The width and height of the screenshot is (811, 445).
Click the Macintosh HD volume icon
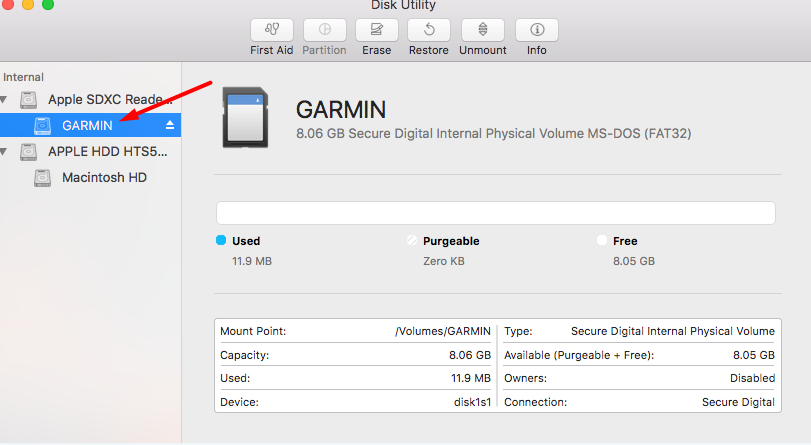pyautogui.click(x=42, y=177)
